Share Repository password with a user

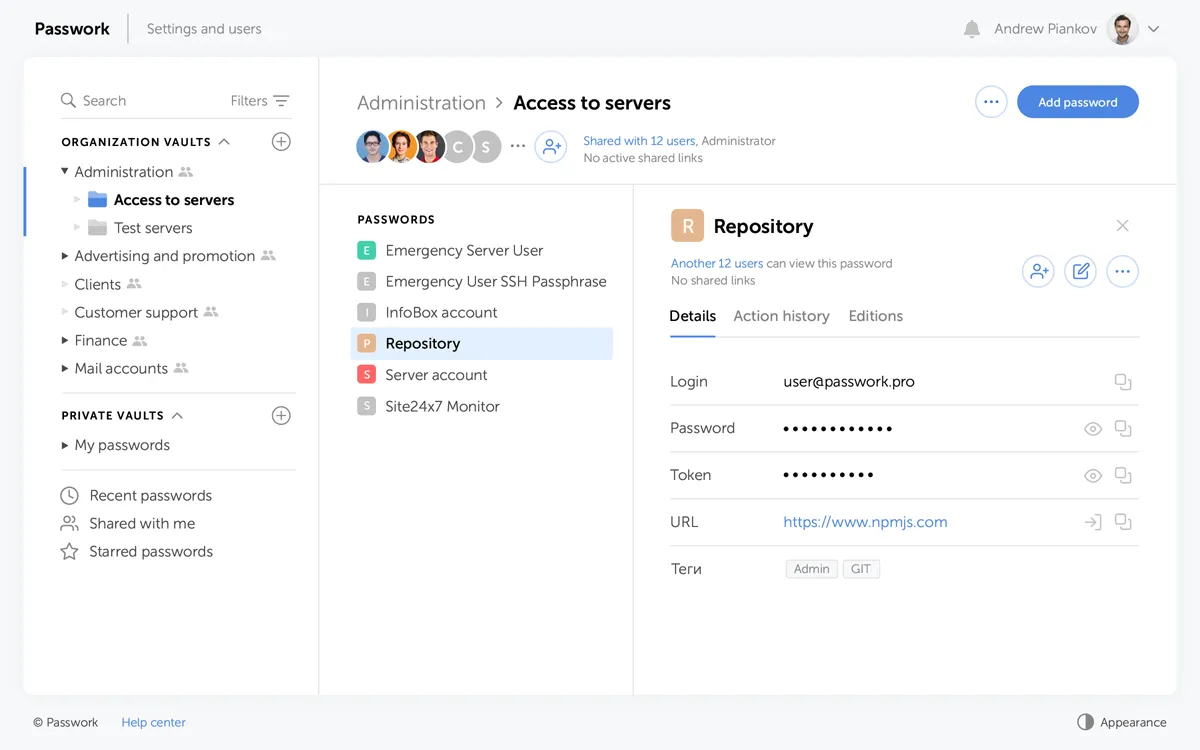tap(1038, 271)
